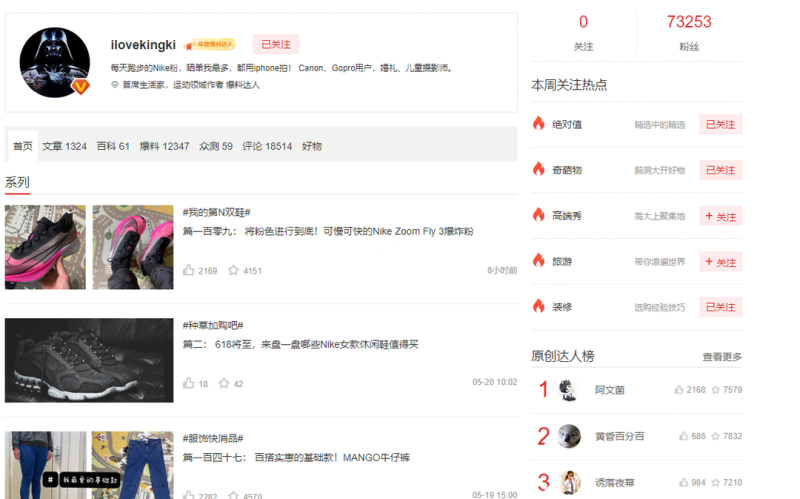
Task: Click 黄昏百分百's avatar in ranking list
Action: 569,436
